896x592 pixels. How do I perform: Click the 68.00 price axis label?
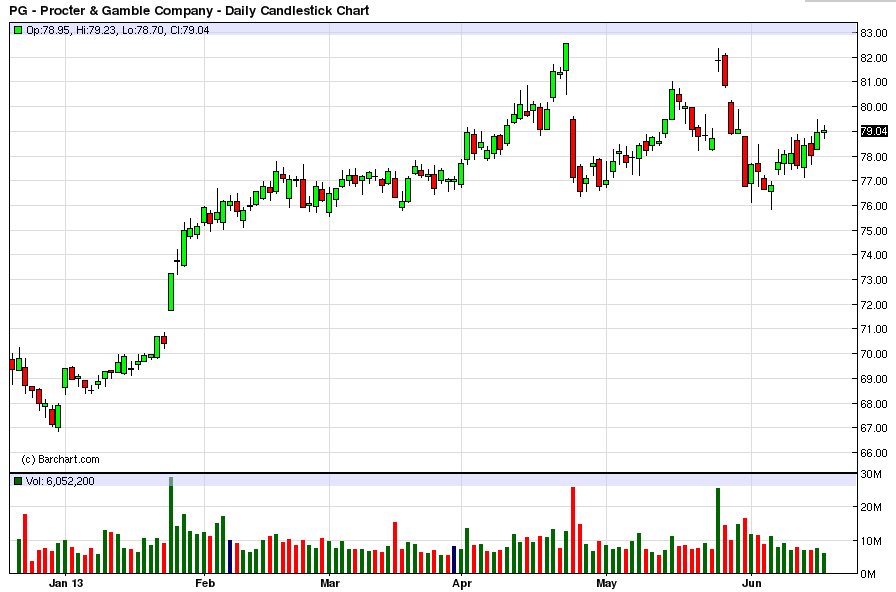[x=874, y=403]
